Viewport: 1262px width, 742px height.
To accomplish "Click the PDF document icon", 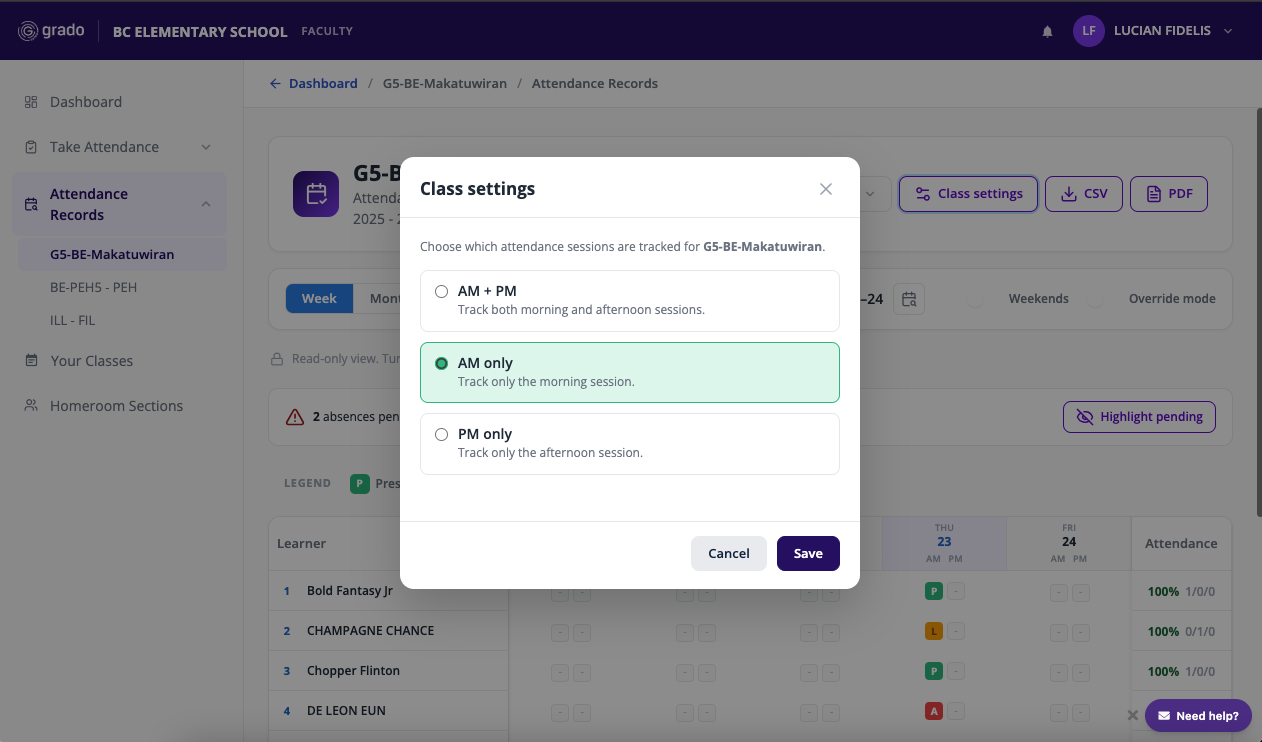I will coord(1154,194).
